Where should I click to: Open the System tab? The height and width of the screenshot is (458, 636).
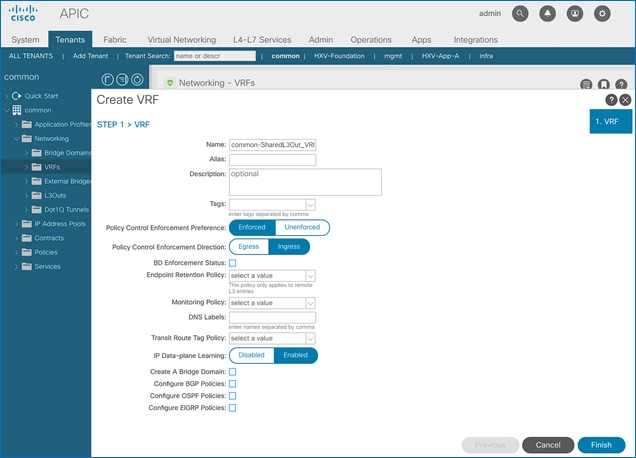point(25,40)
